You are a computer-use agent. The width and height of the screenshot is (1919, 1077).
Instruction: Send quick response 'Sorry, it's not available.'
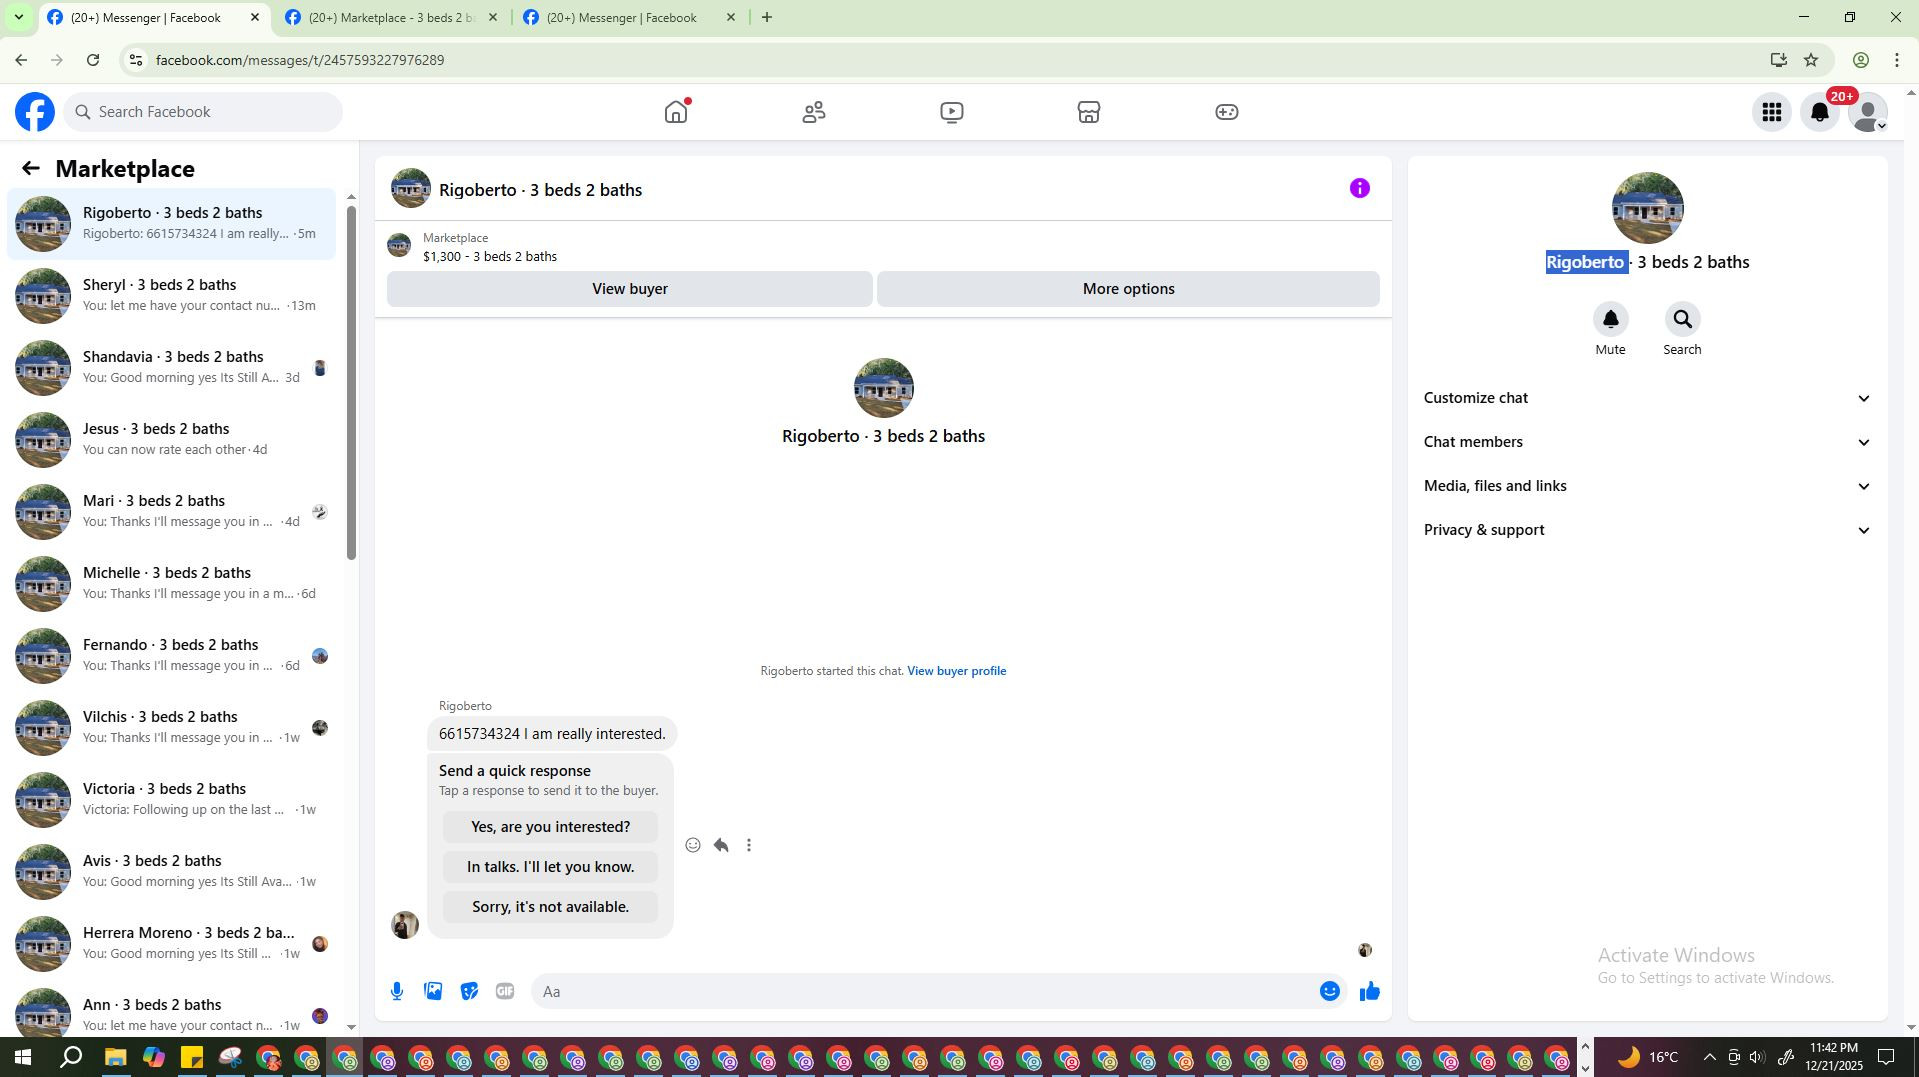coord(550,907)
